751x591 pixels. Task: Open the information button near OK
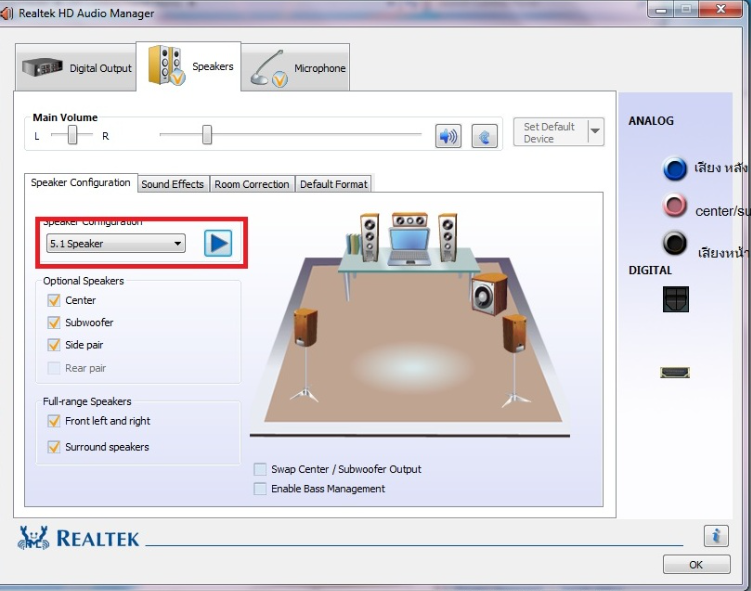tap(716, 535)
